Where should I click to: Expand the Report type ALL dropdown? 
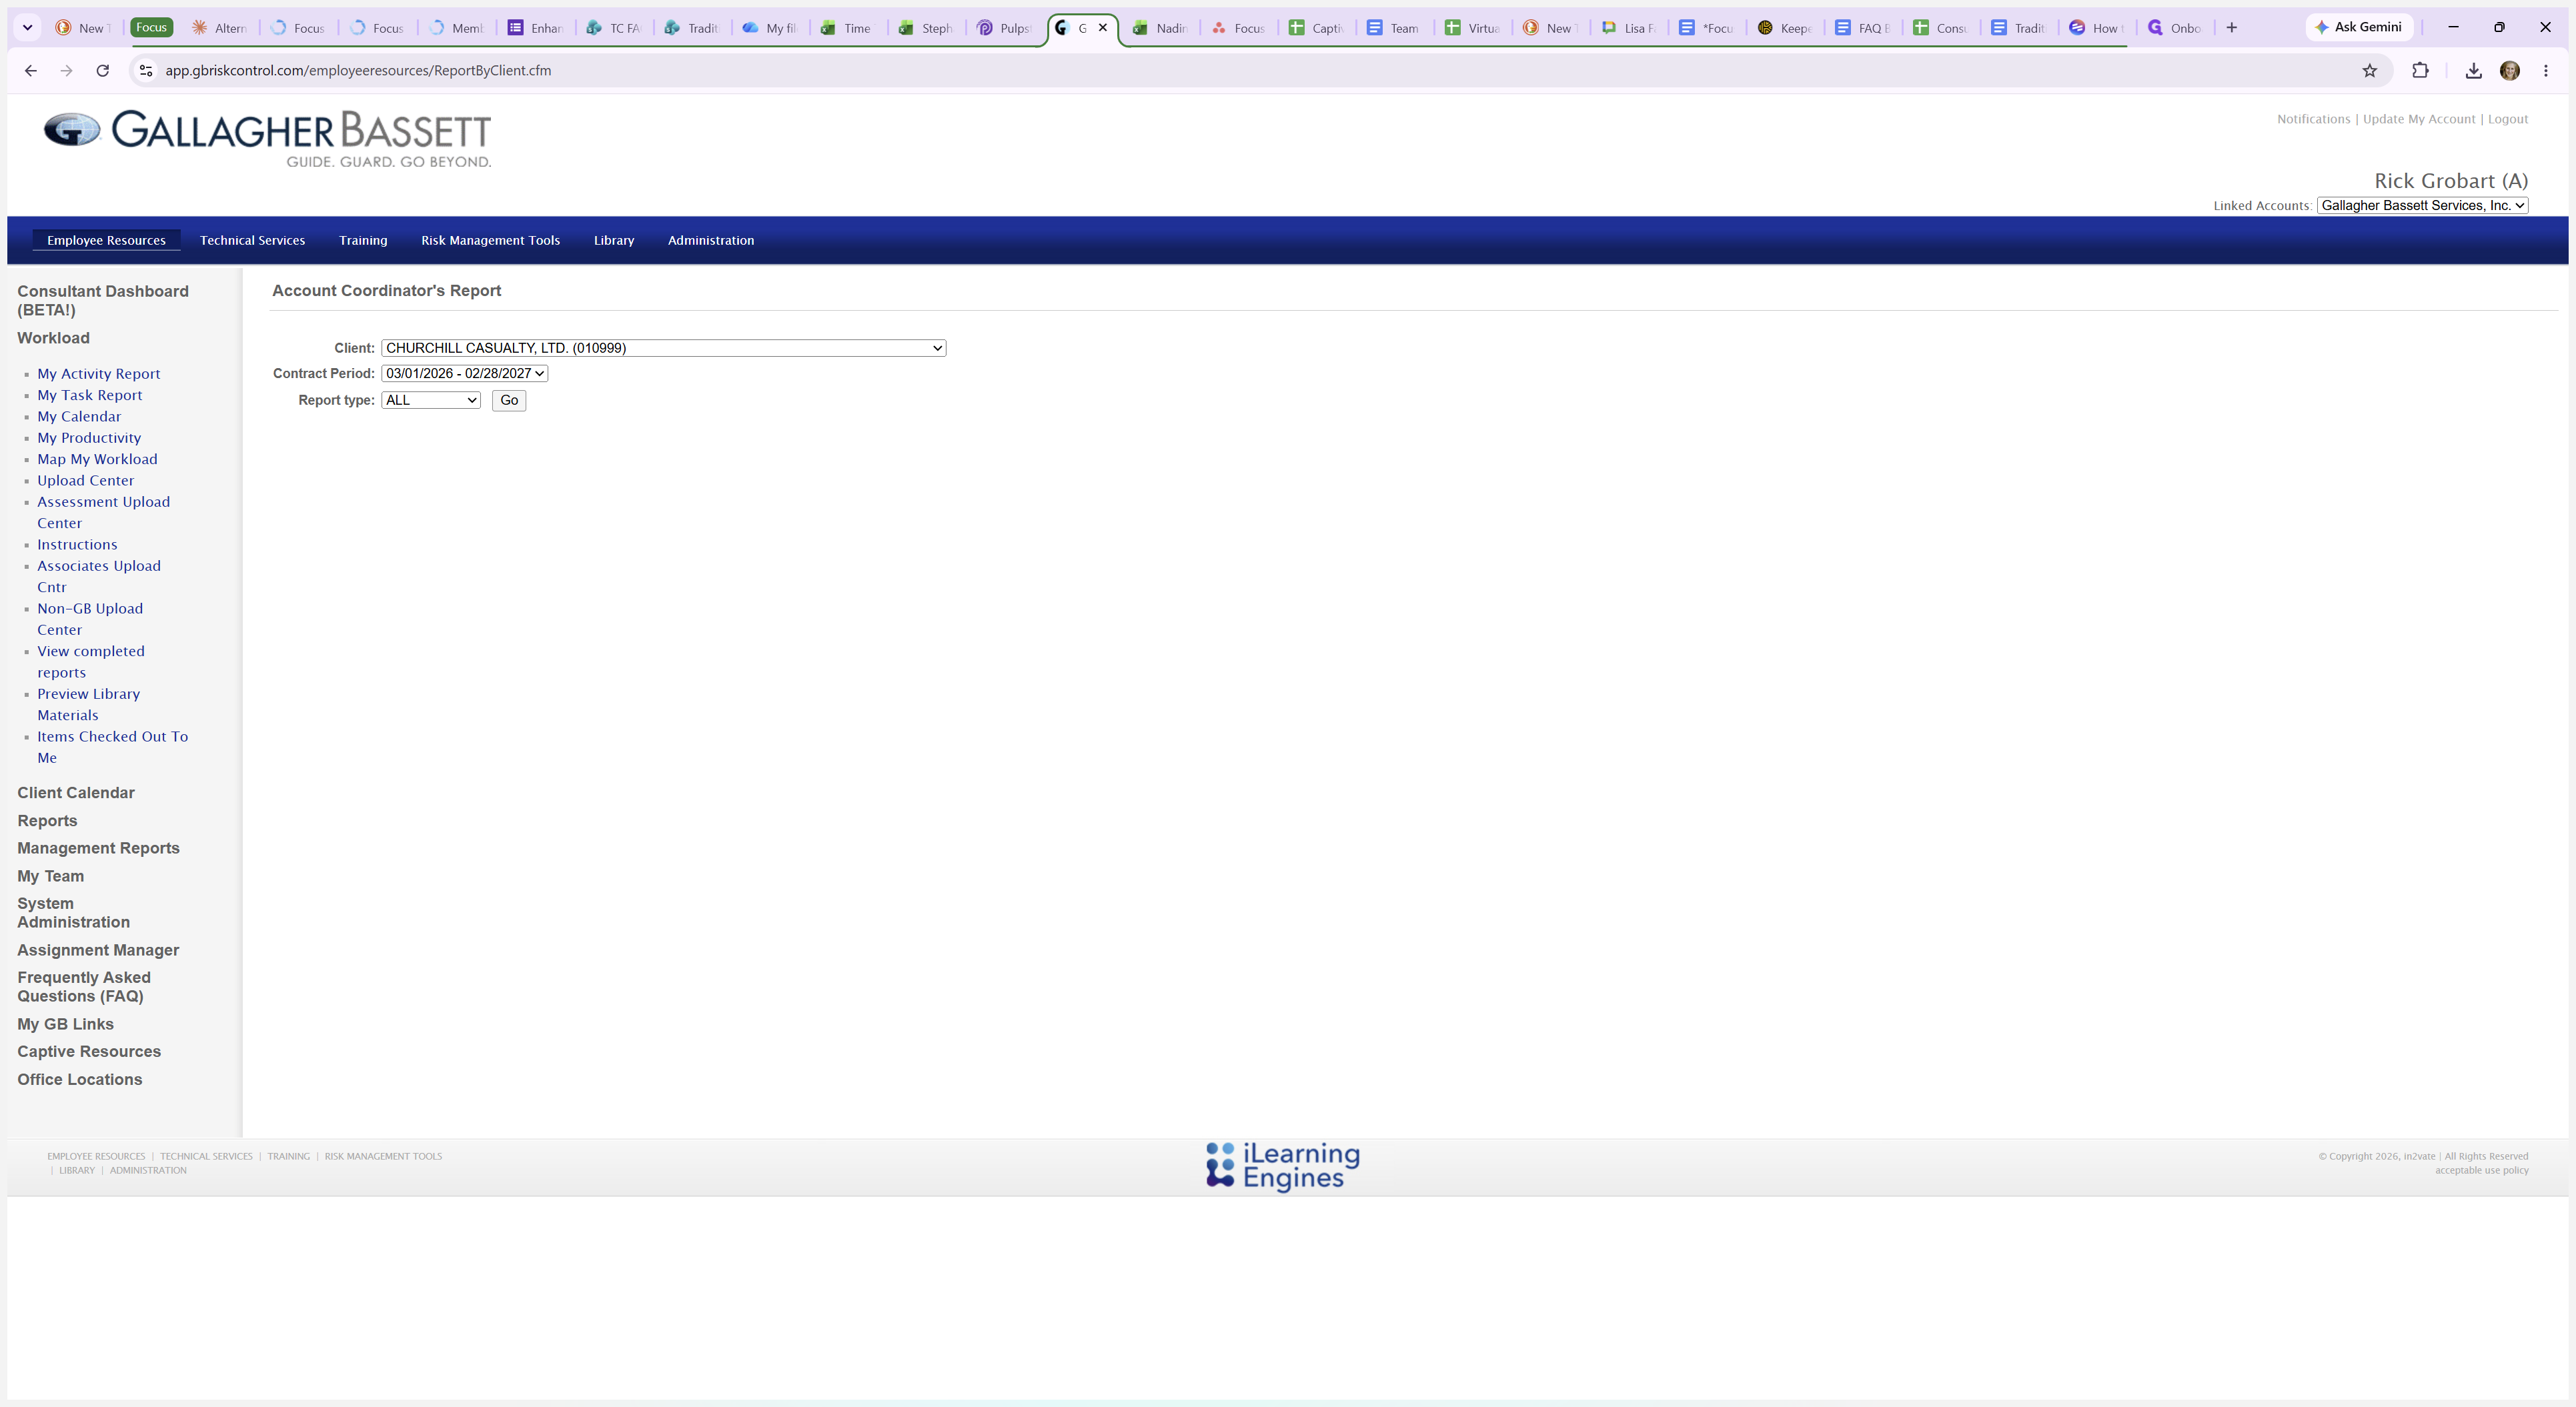(x=431, y=400)
